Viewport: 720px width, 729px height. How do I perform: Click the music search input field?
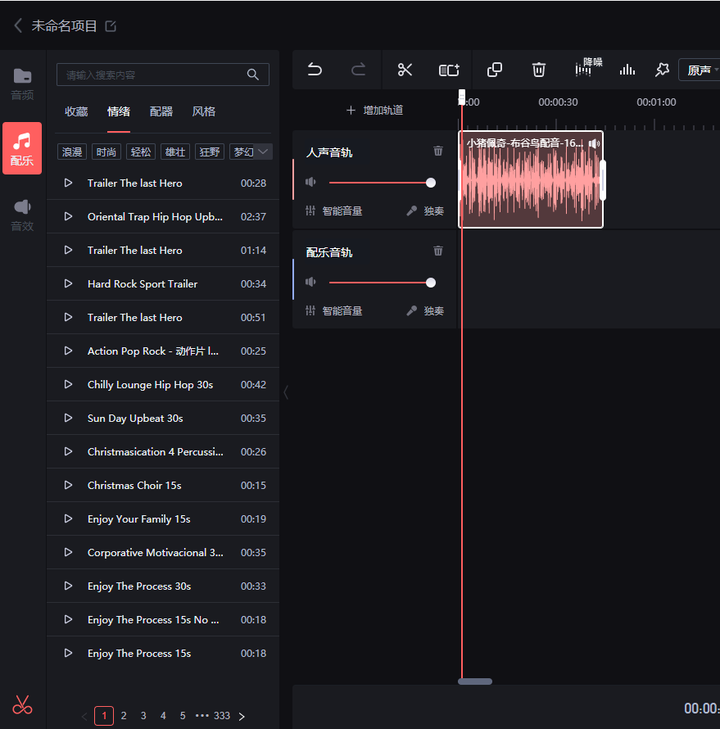coord(163,74)
